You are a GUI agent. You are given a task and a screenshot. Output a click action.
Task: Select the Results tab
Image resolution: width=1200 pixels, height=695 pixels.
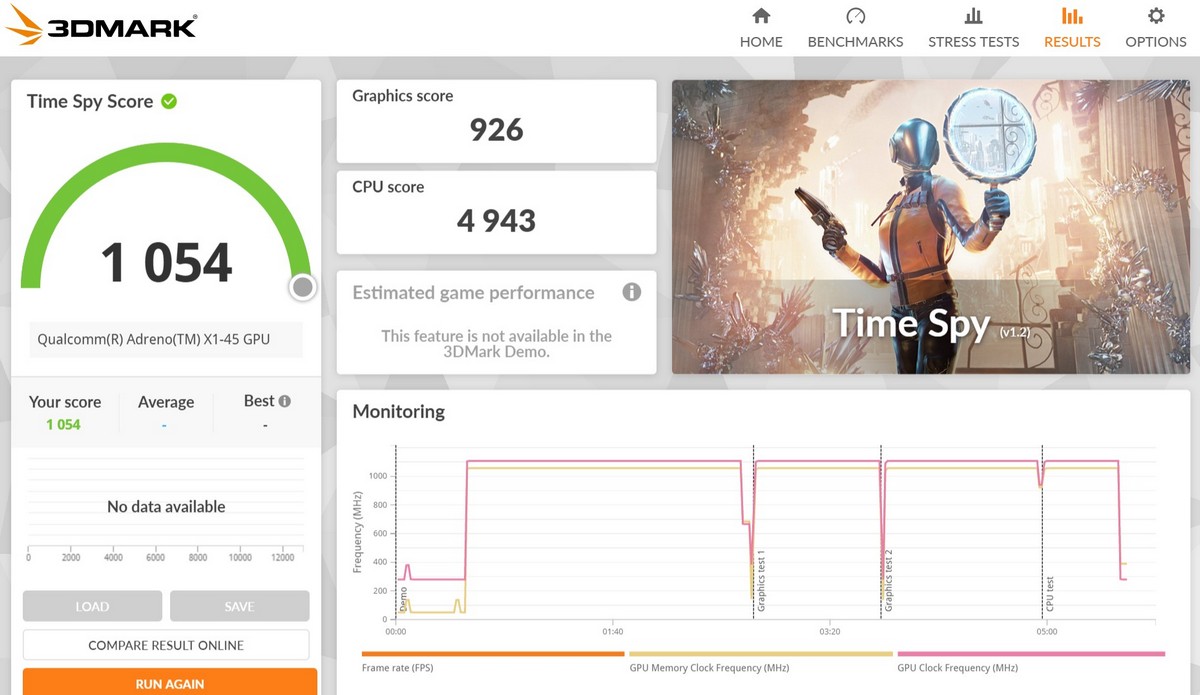(x=1072, y=28)
